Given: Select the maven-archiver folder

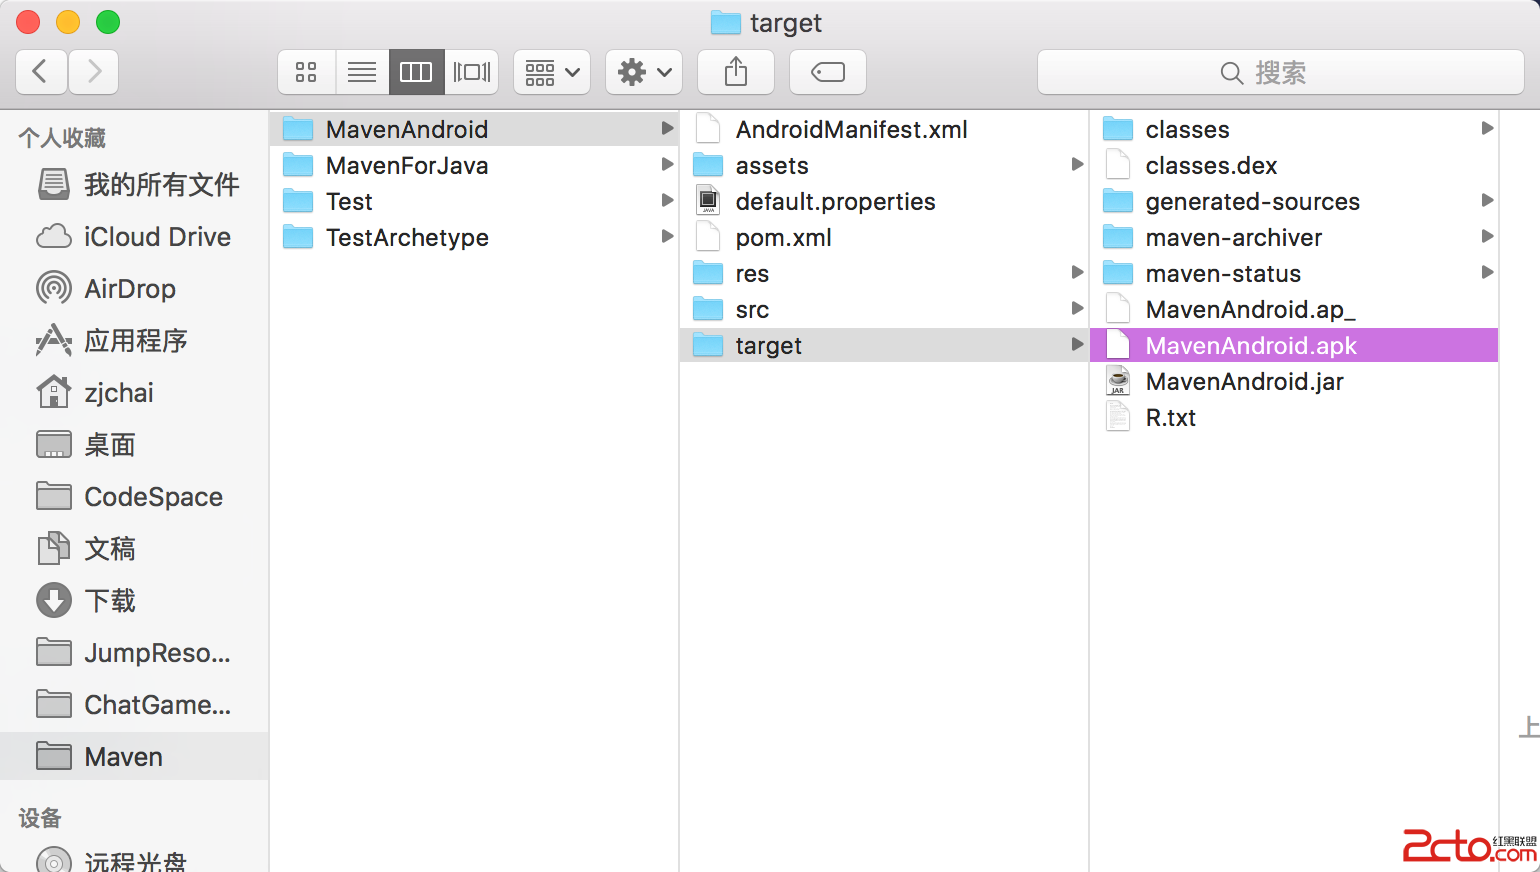Looking at the screenshot, I should click(x=1294, y=237).
